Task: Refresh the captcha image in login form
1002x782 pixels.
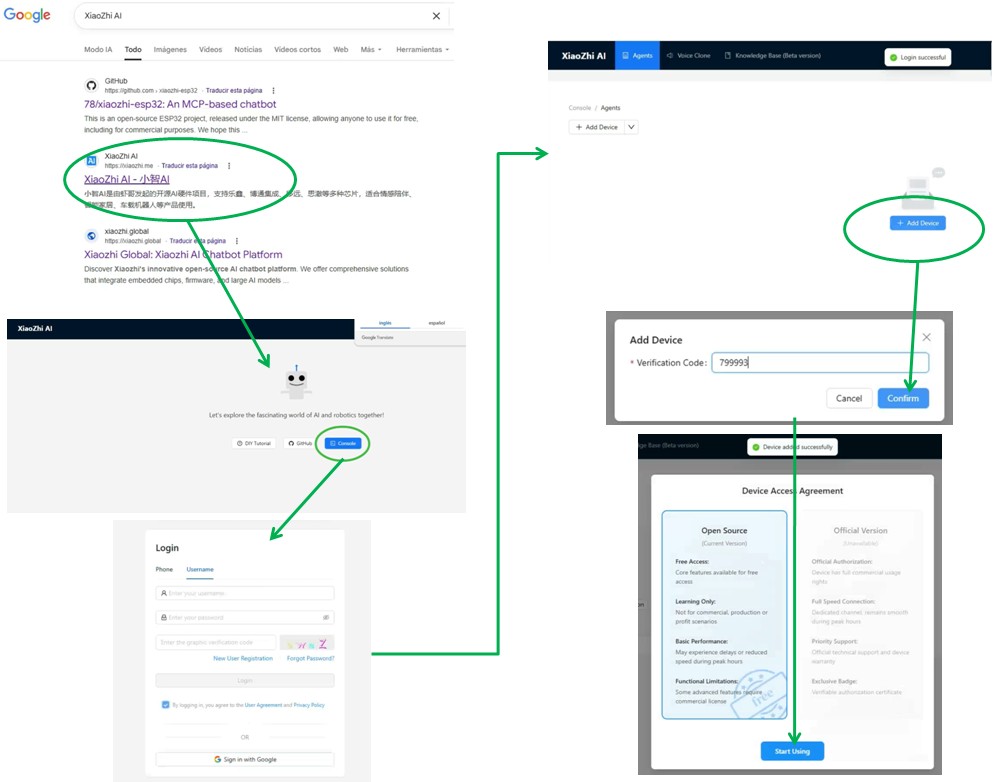Action: [307, 643]
